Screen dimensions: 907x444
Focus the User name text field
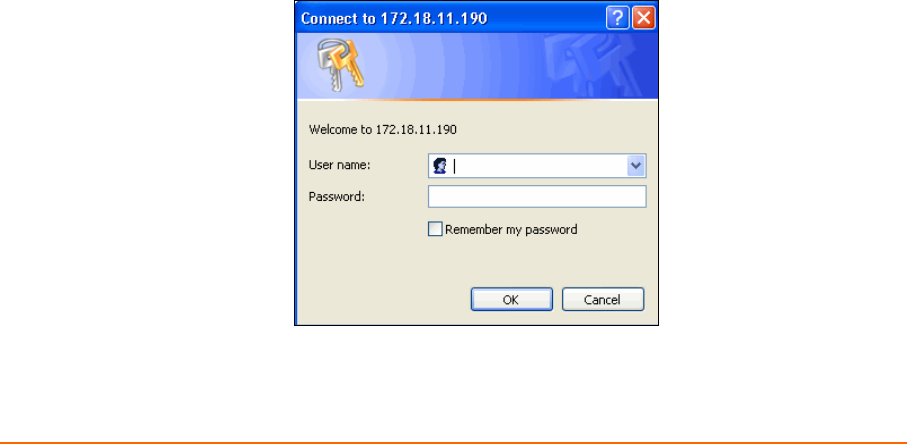[x=537, y=166]
